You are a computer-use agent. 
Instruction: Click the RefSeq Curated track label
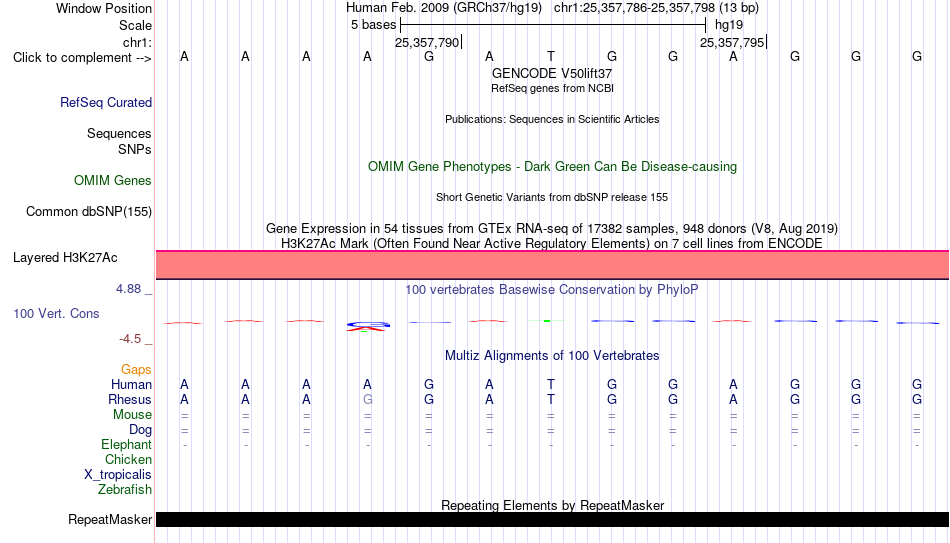click(x=105, y=102)
